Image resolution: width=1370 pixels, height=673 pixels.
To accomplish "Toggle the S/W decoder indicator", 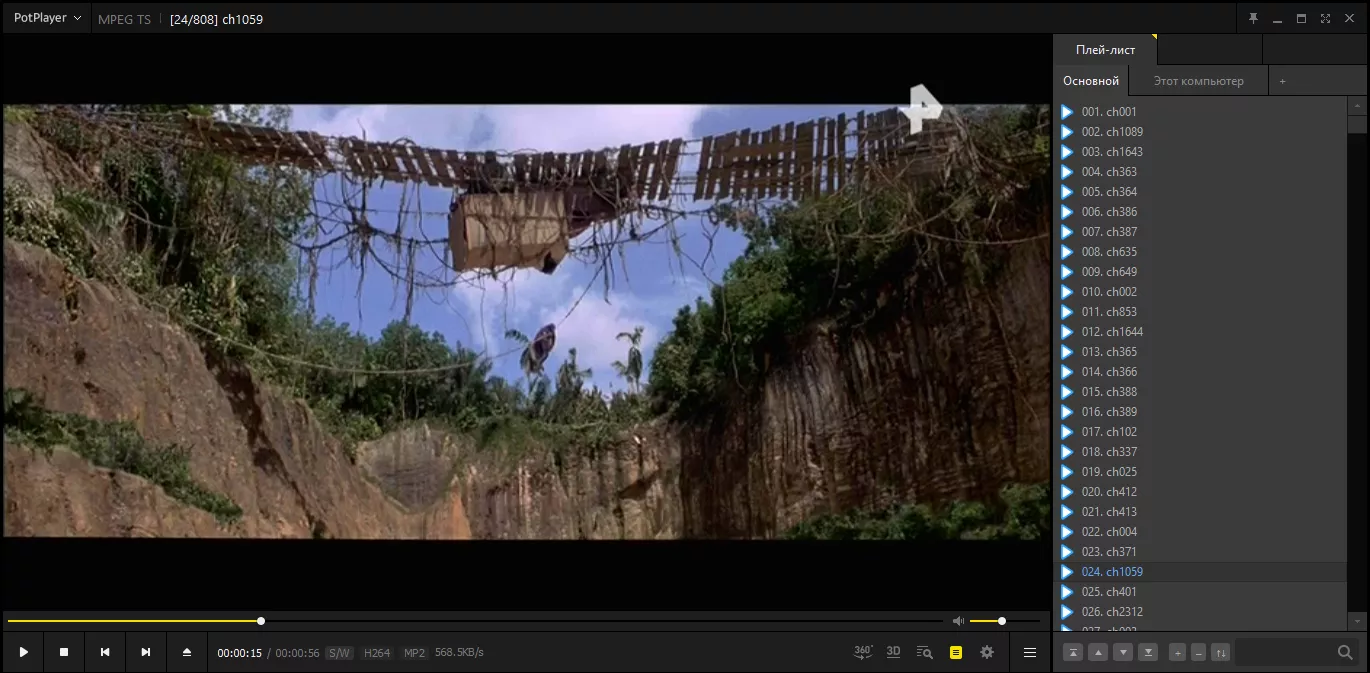I will (x=339, y=653).
